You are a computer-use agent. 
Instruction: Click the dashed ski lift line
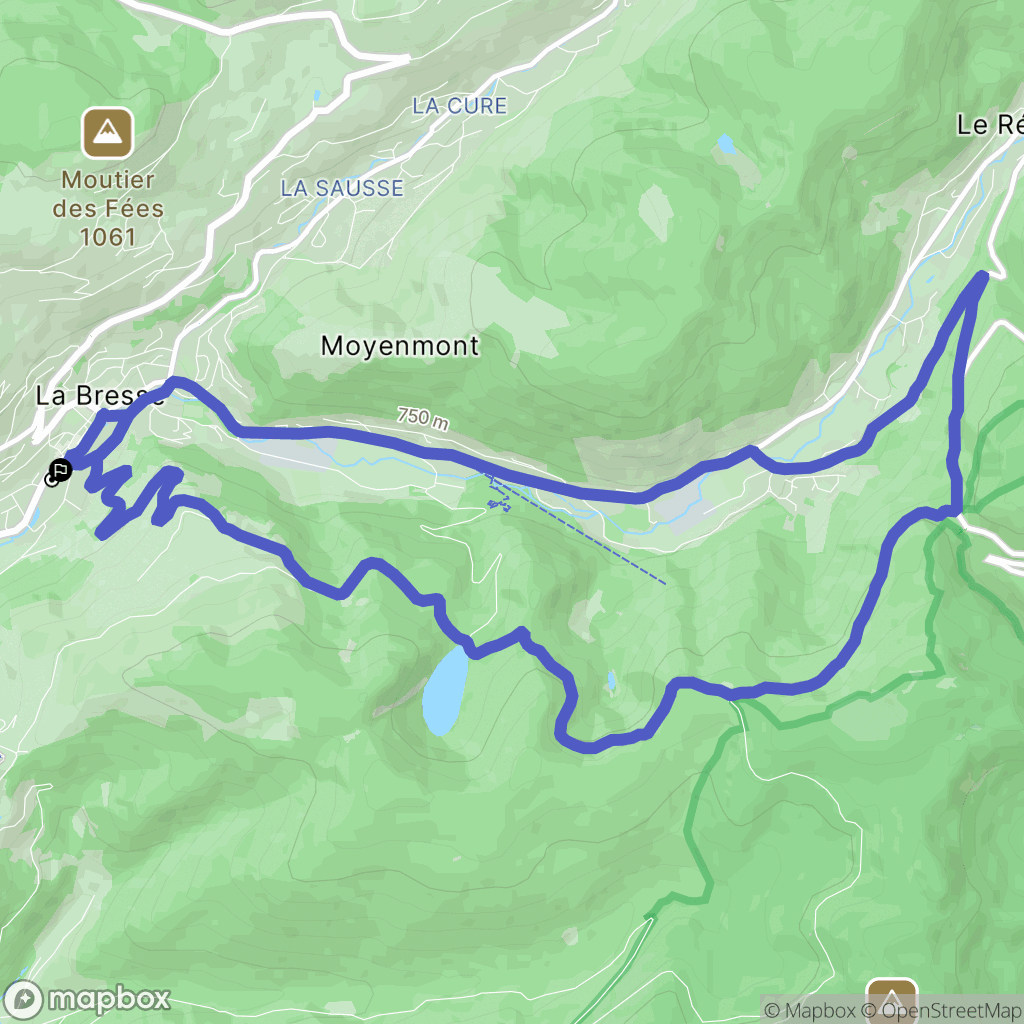coord(578,529)
